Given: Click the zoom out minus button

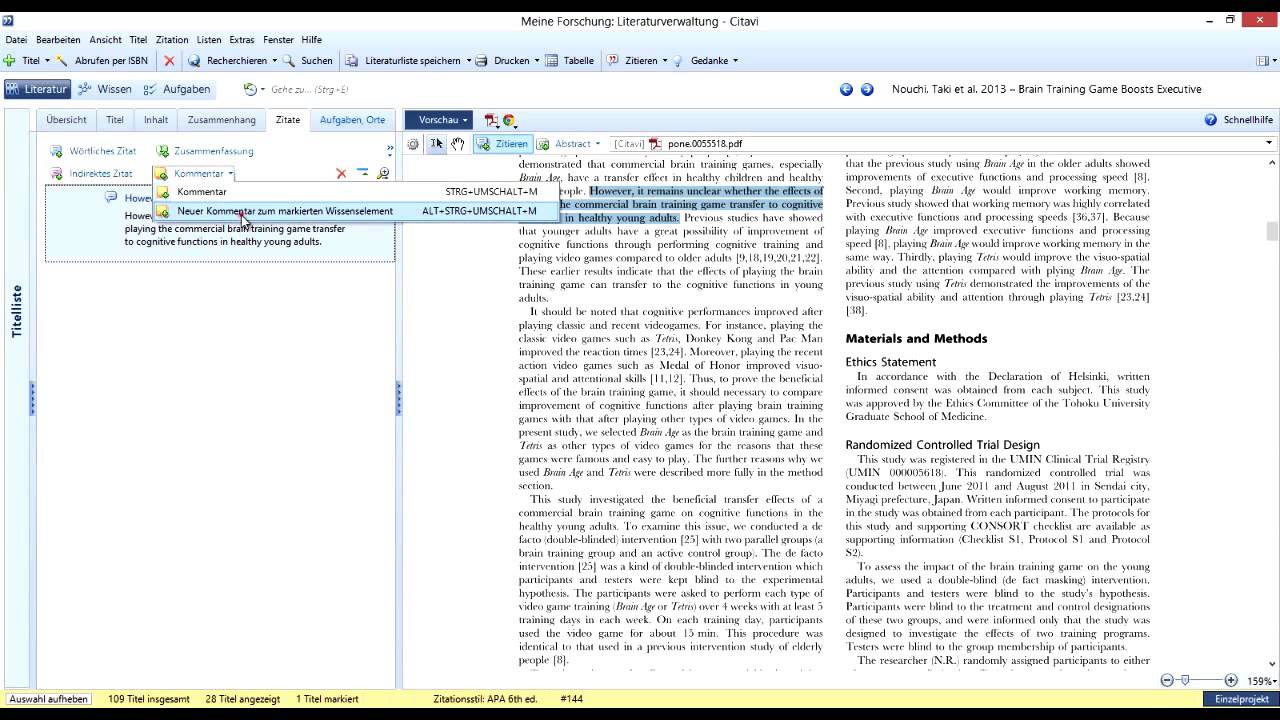Looking at the screenshot, I should coord(1167,680).
